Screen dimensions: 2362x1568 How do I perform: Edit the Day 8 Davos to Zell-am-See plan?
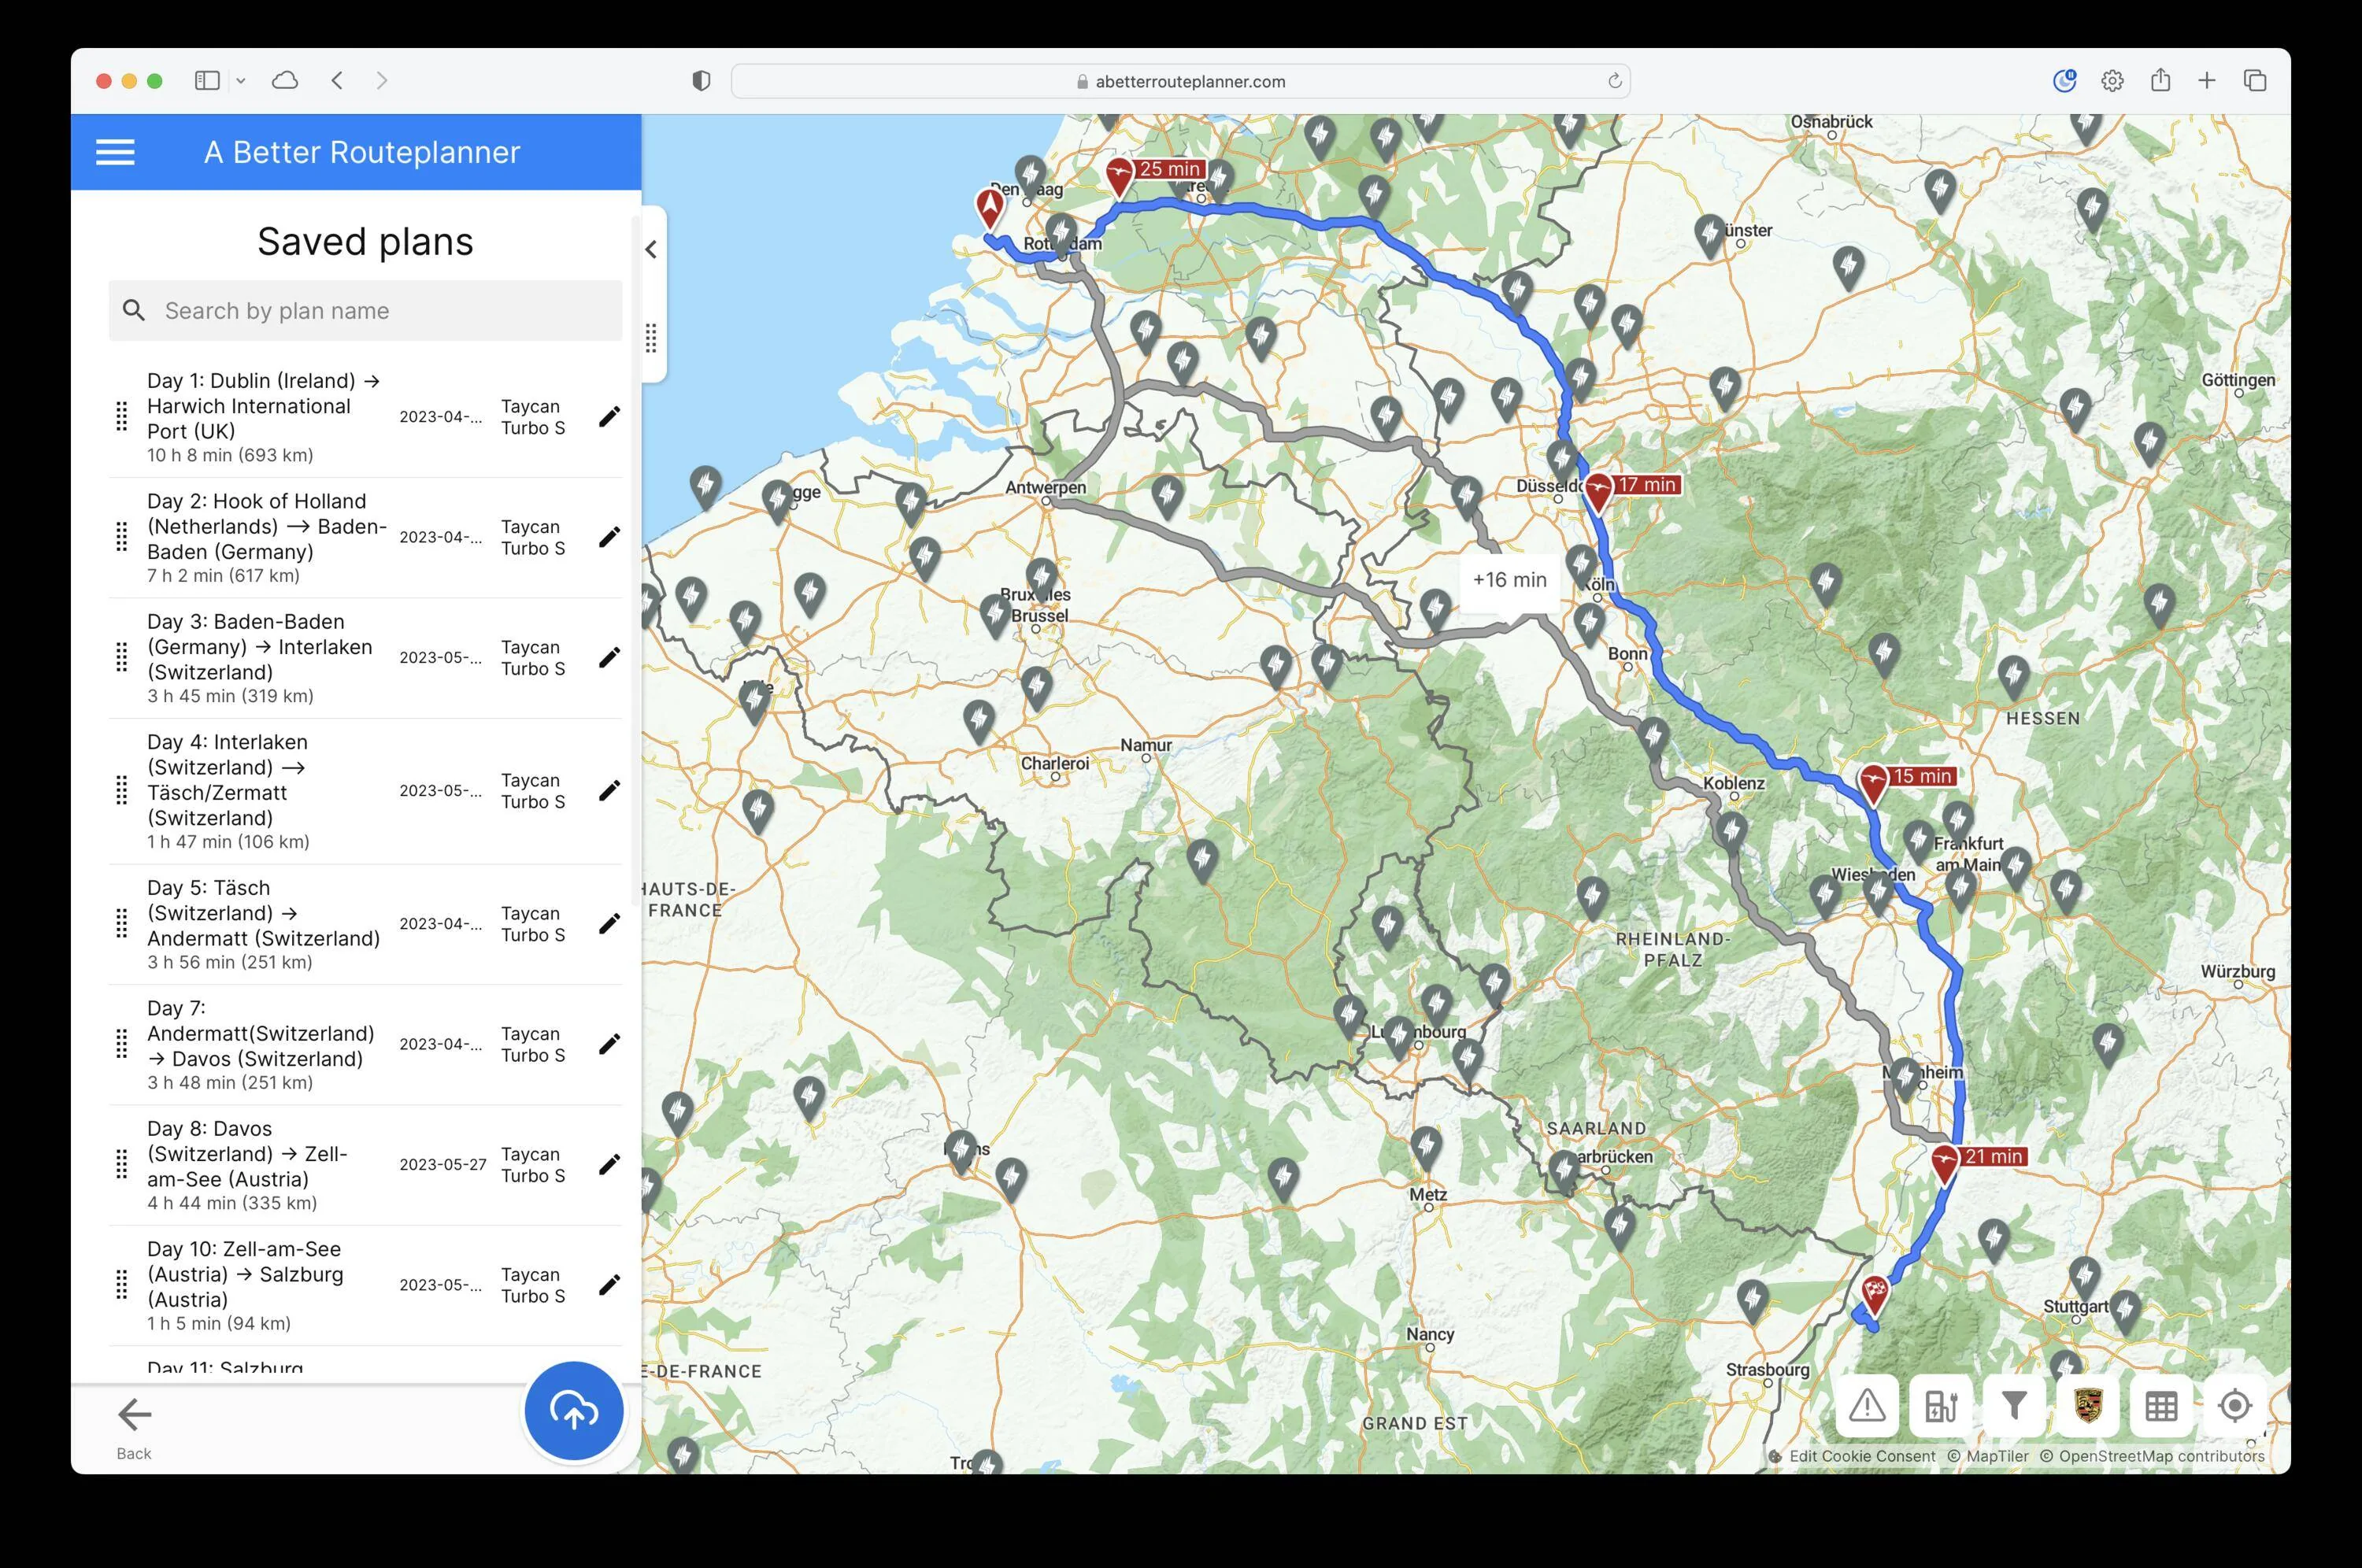point(609,1164)
